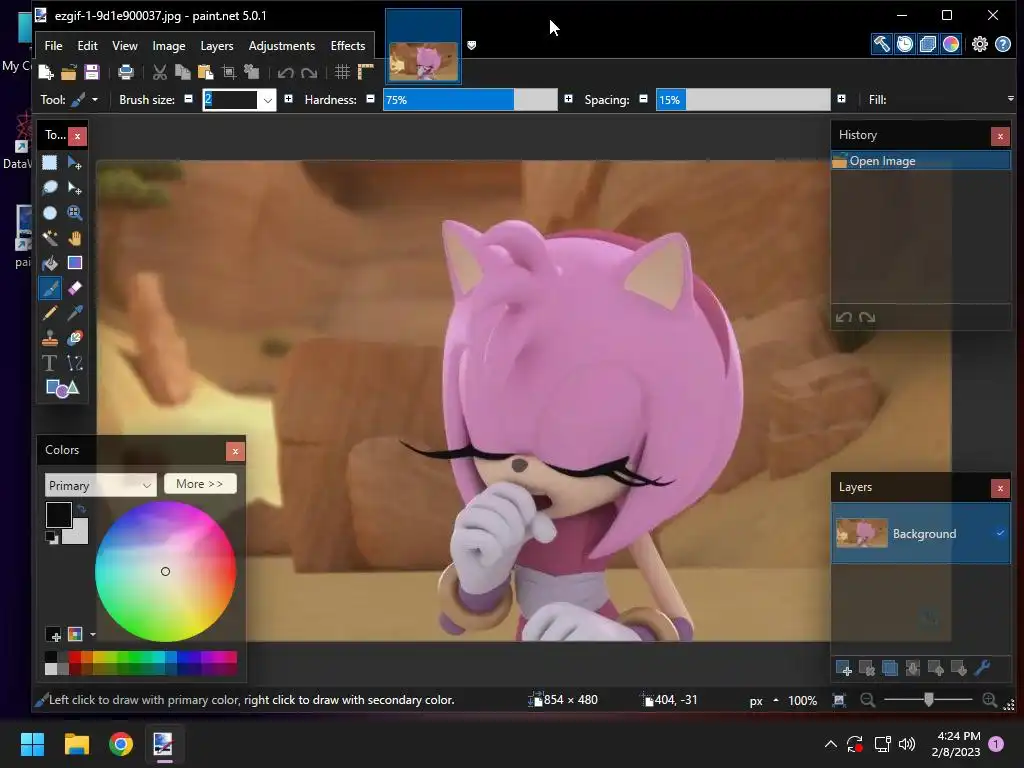The width and height of the screenshot is (1024, 768).
Task: Show hidden system tray icons
Action: pyautogui.click(x=830, y=744)
